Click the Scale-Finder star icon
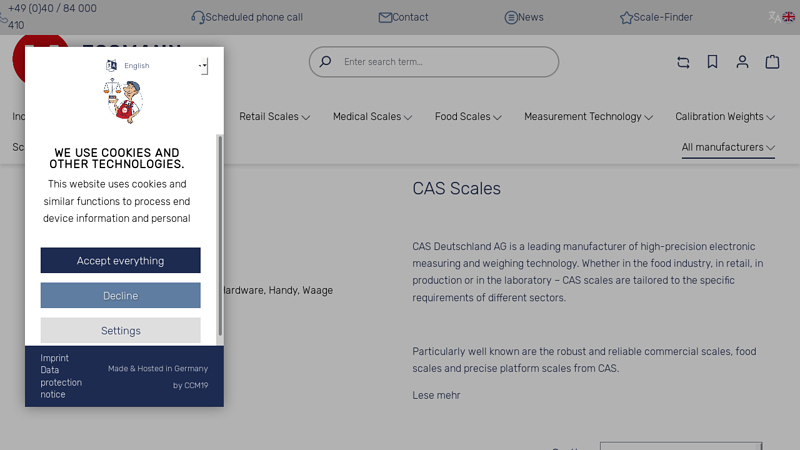The height and width of the screenshot is (450, 800). [626, 17]
